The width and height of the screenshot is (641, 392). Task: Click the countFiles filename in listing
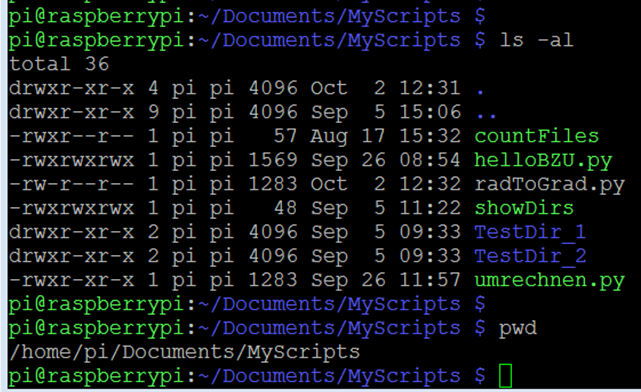click(x=536, y=136)
